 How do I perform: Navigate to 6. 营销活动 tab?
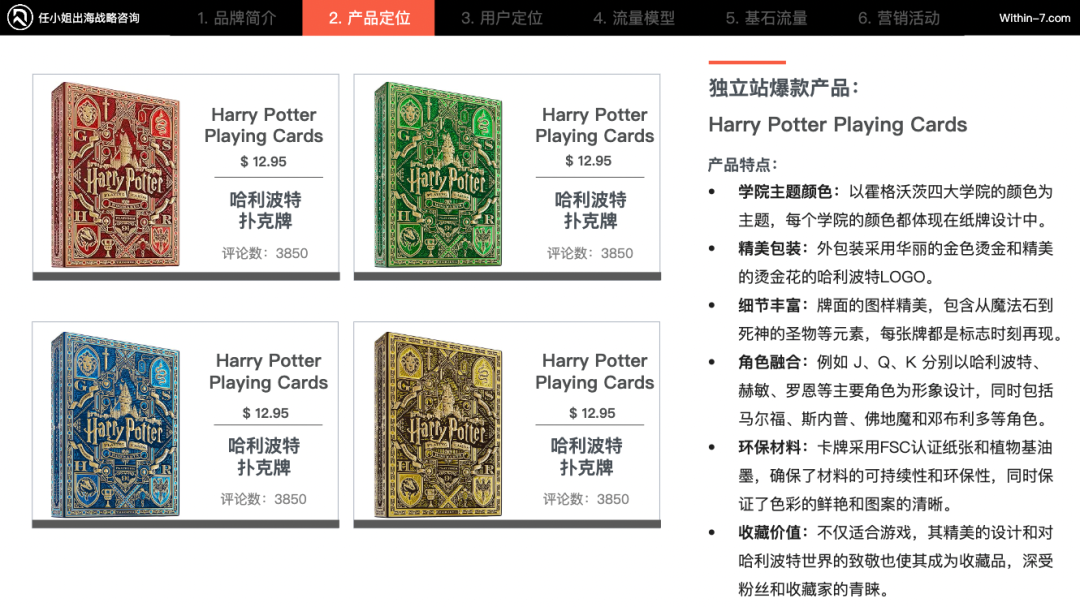[x=898, y=18]
